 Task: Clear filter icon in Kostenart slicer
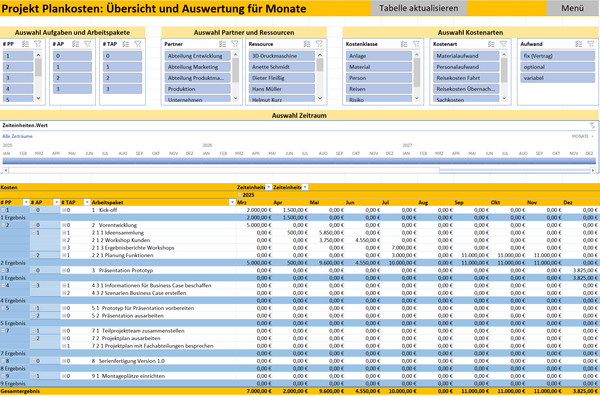coord(504,44)
